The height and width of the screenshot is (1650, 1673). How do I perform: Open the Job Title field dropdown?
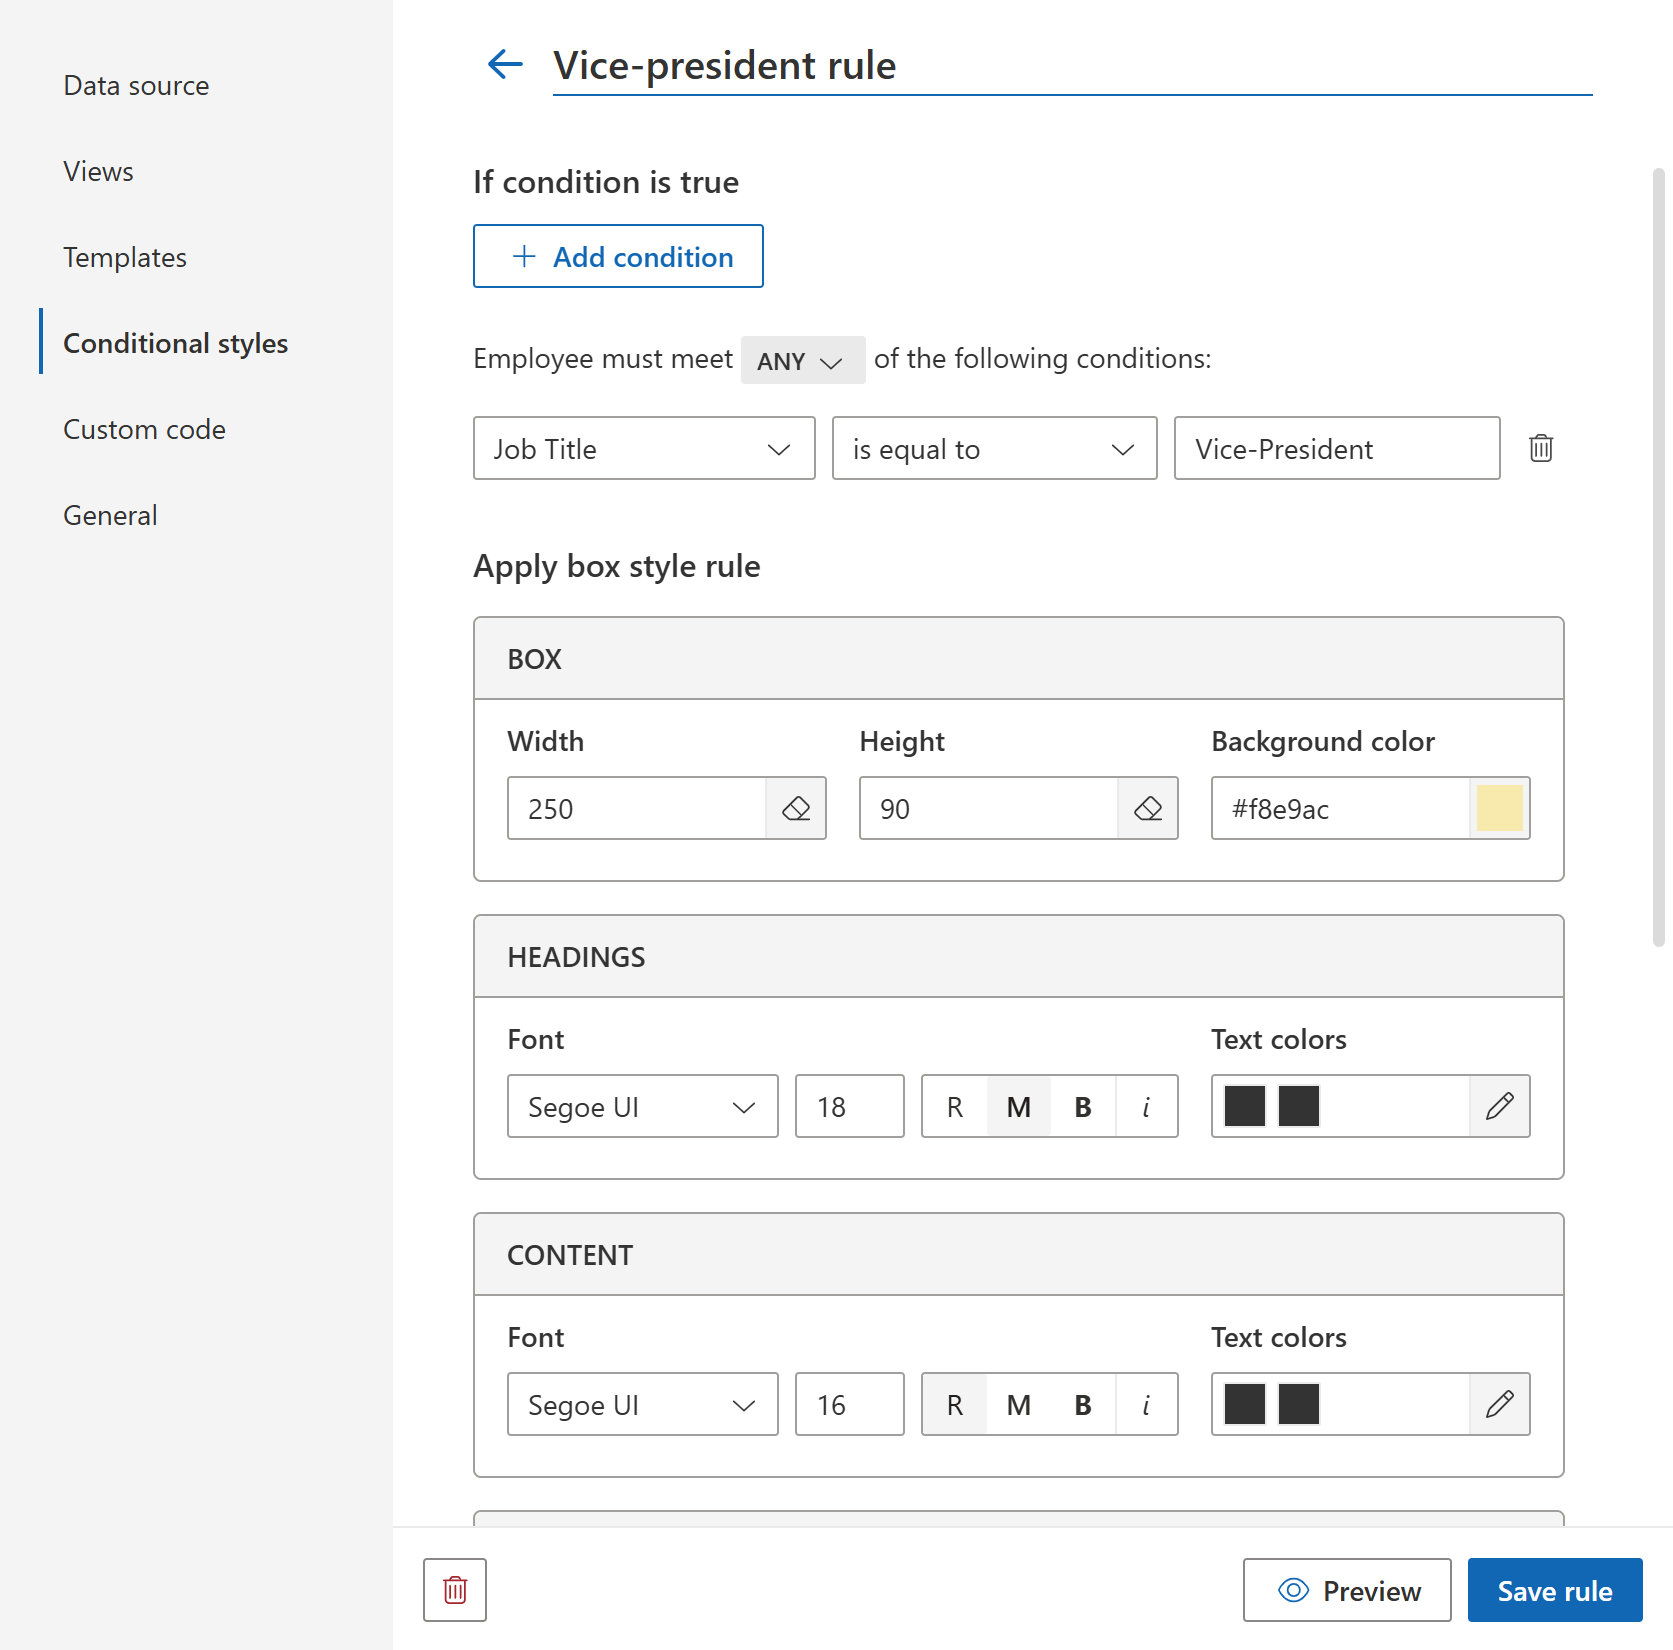643,448
